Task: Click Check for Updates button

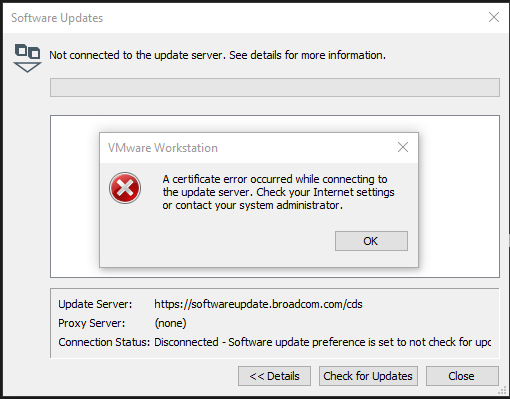Action: tap(368, 376)
